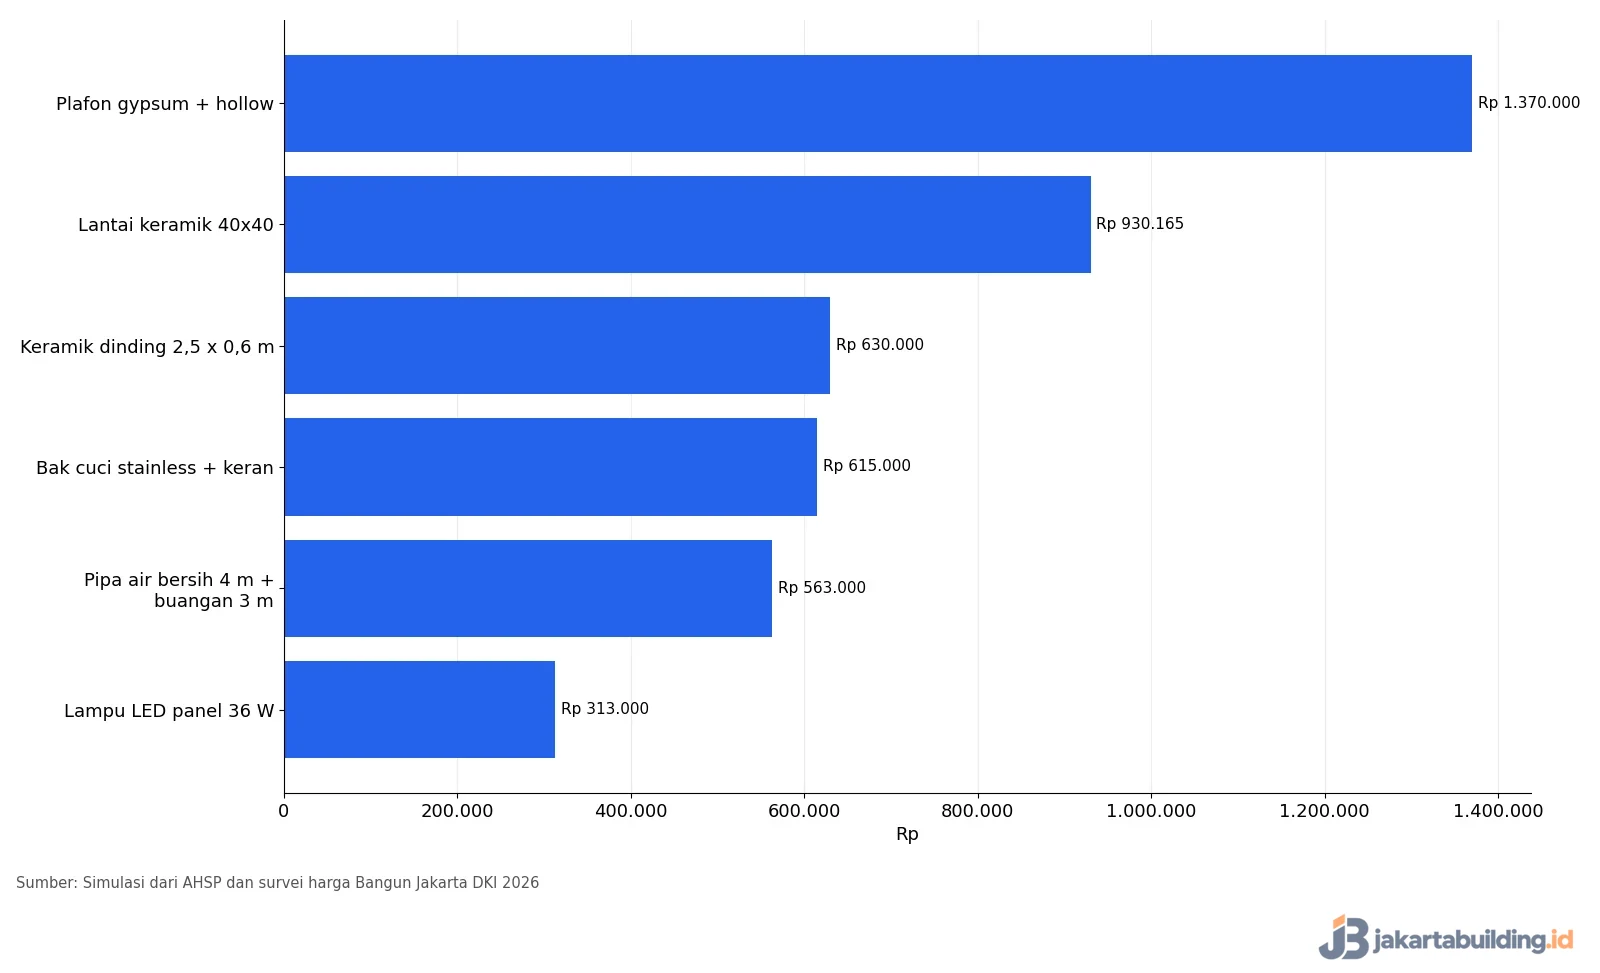Image resolution: width=1600 pixels, height=973 pixels.
Task: Click the Sumber source caption text
Action: [277, 883]
